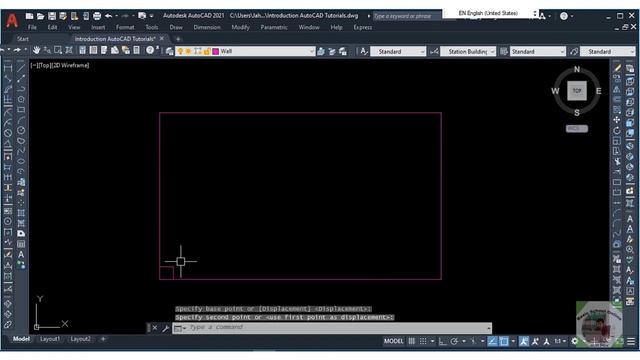Click the WCS button under ViewCube
Image resolution: width=640 pixels, height=360 pixels.
577,129
